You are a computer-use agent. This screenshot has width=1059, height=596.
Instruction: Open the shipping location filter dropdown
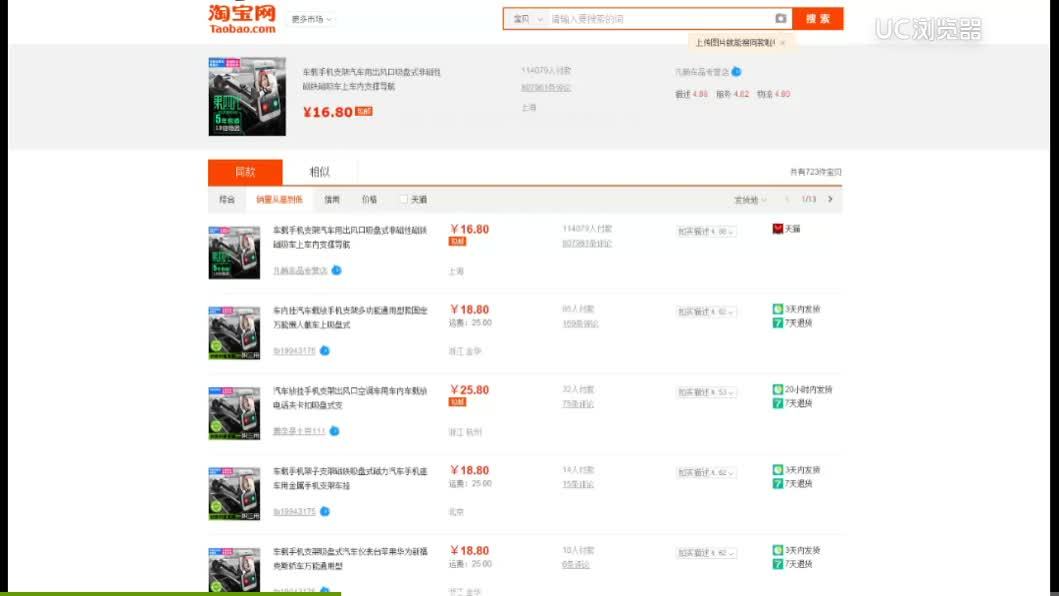tap(750, 200)
